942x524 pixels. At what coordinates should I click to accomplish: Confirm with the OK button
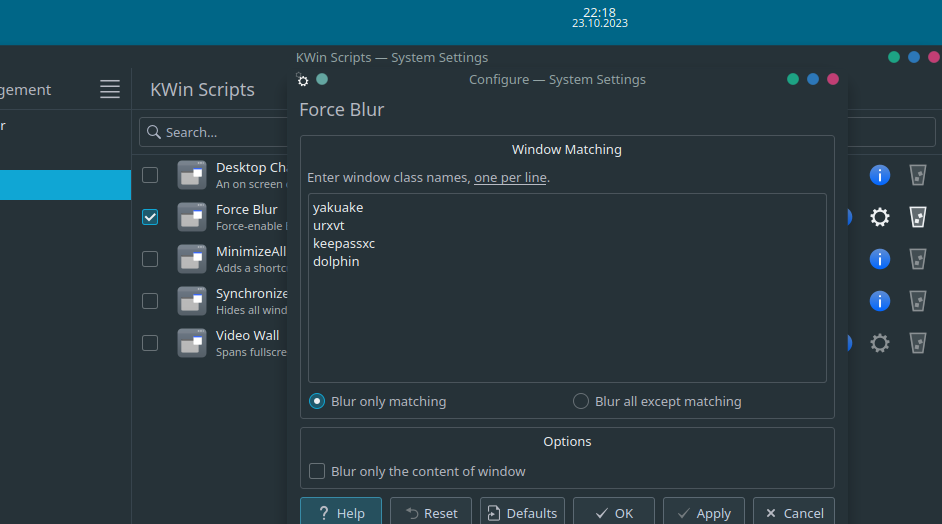[613, 513]
